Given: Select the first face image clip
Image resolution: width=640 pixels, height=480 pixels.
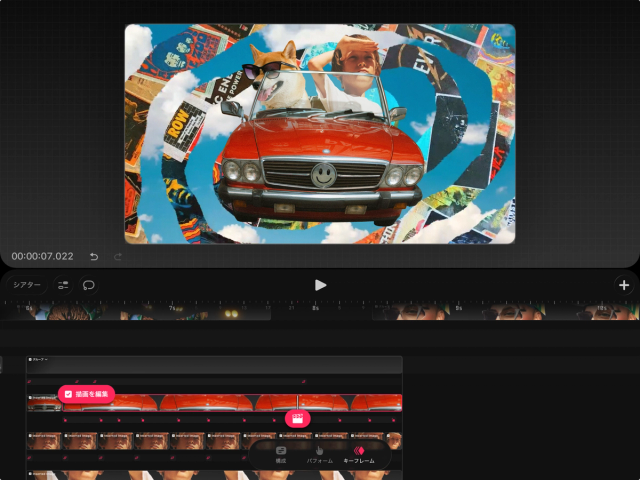Looking at the screenshot, I should [x=44, y=441].
